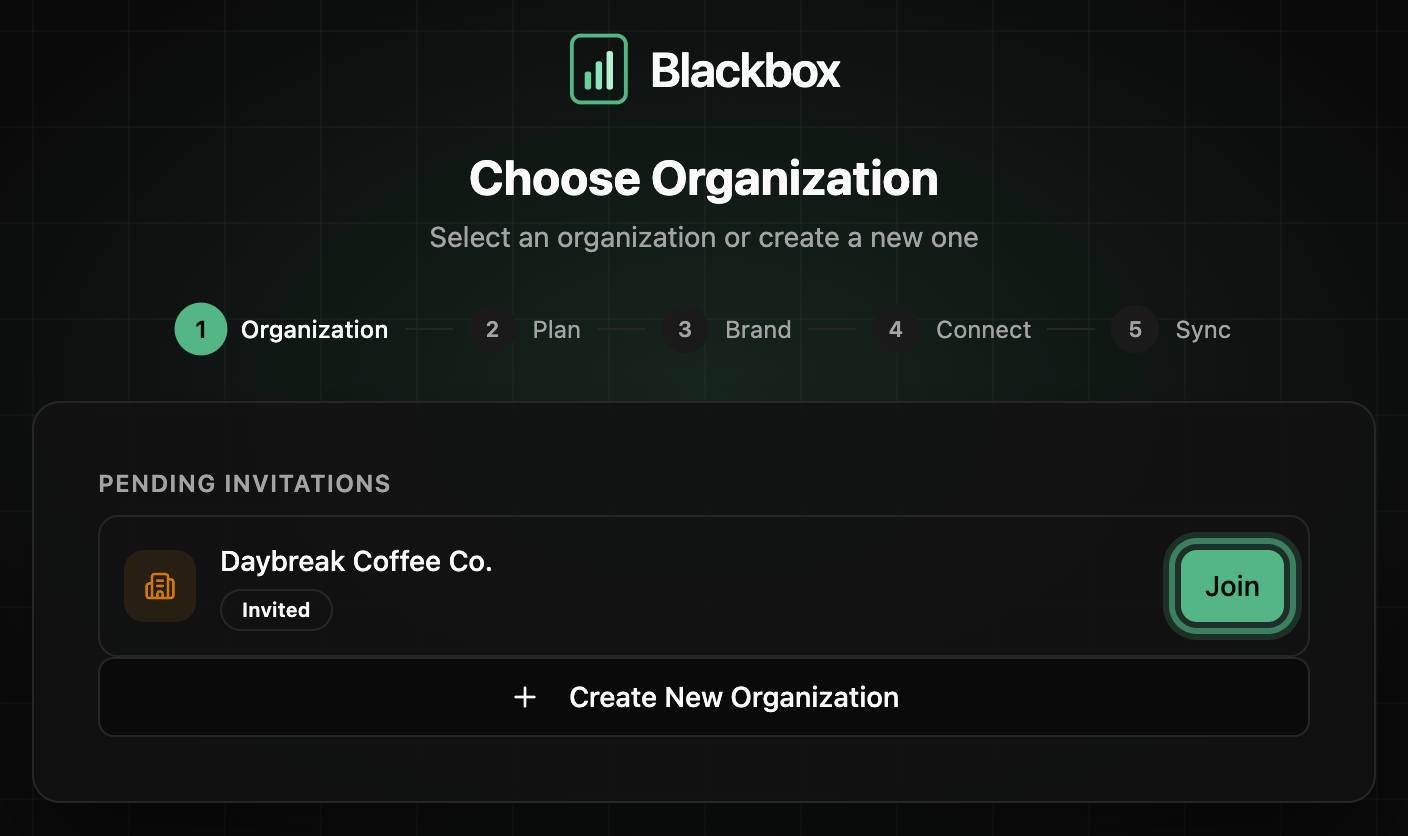Screen dimensions: 1408x836
Task: Click the Invited status badge
Action: point(276,610)
